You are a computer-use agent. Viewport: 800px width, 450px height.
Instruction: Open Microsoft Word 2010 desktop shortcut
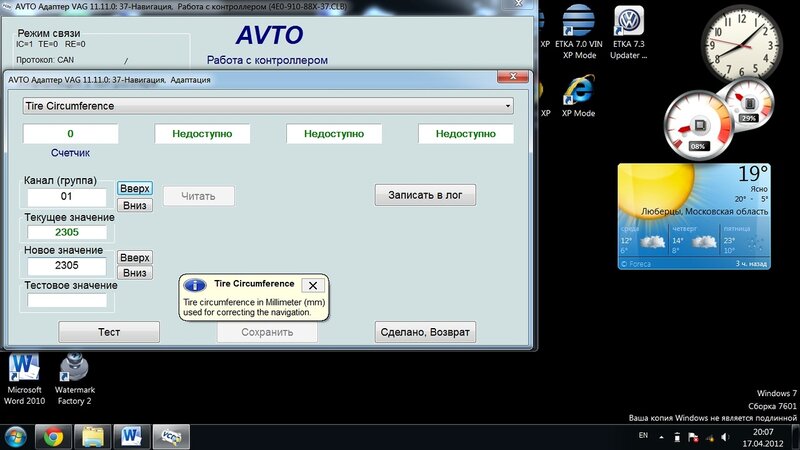(x=24, y=380)
